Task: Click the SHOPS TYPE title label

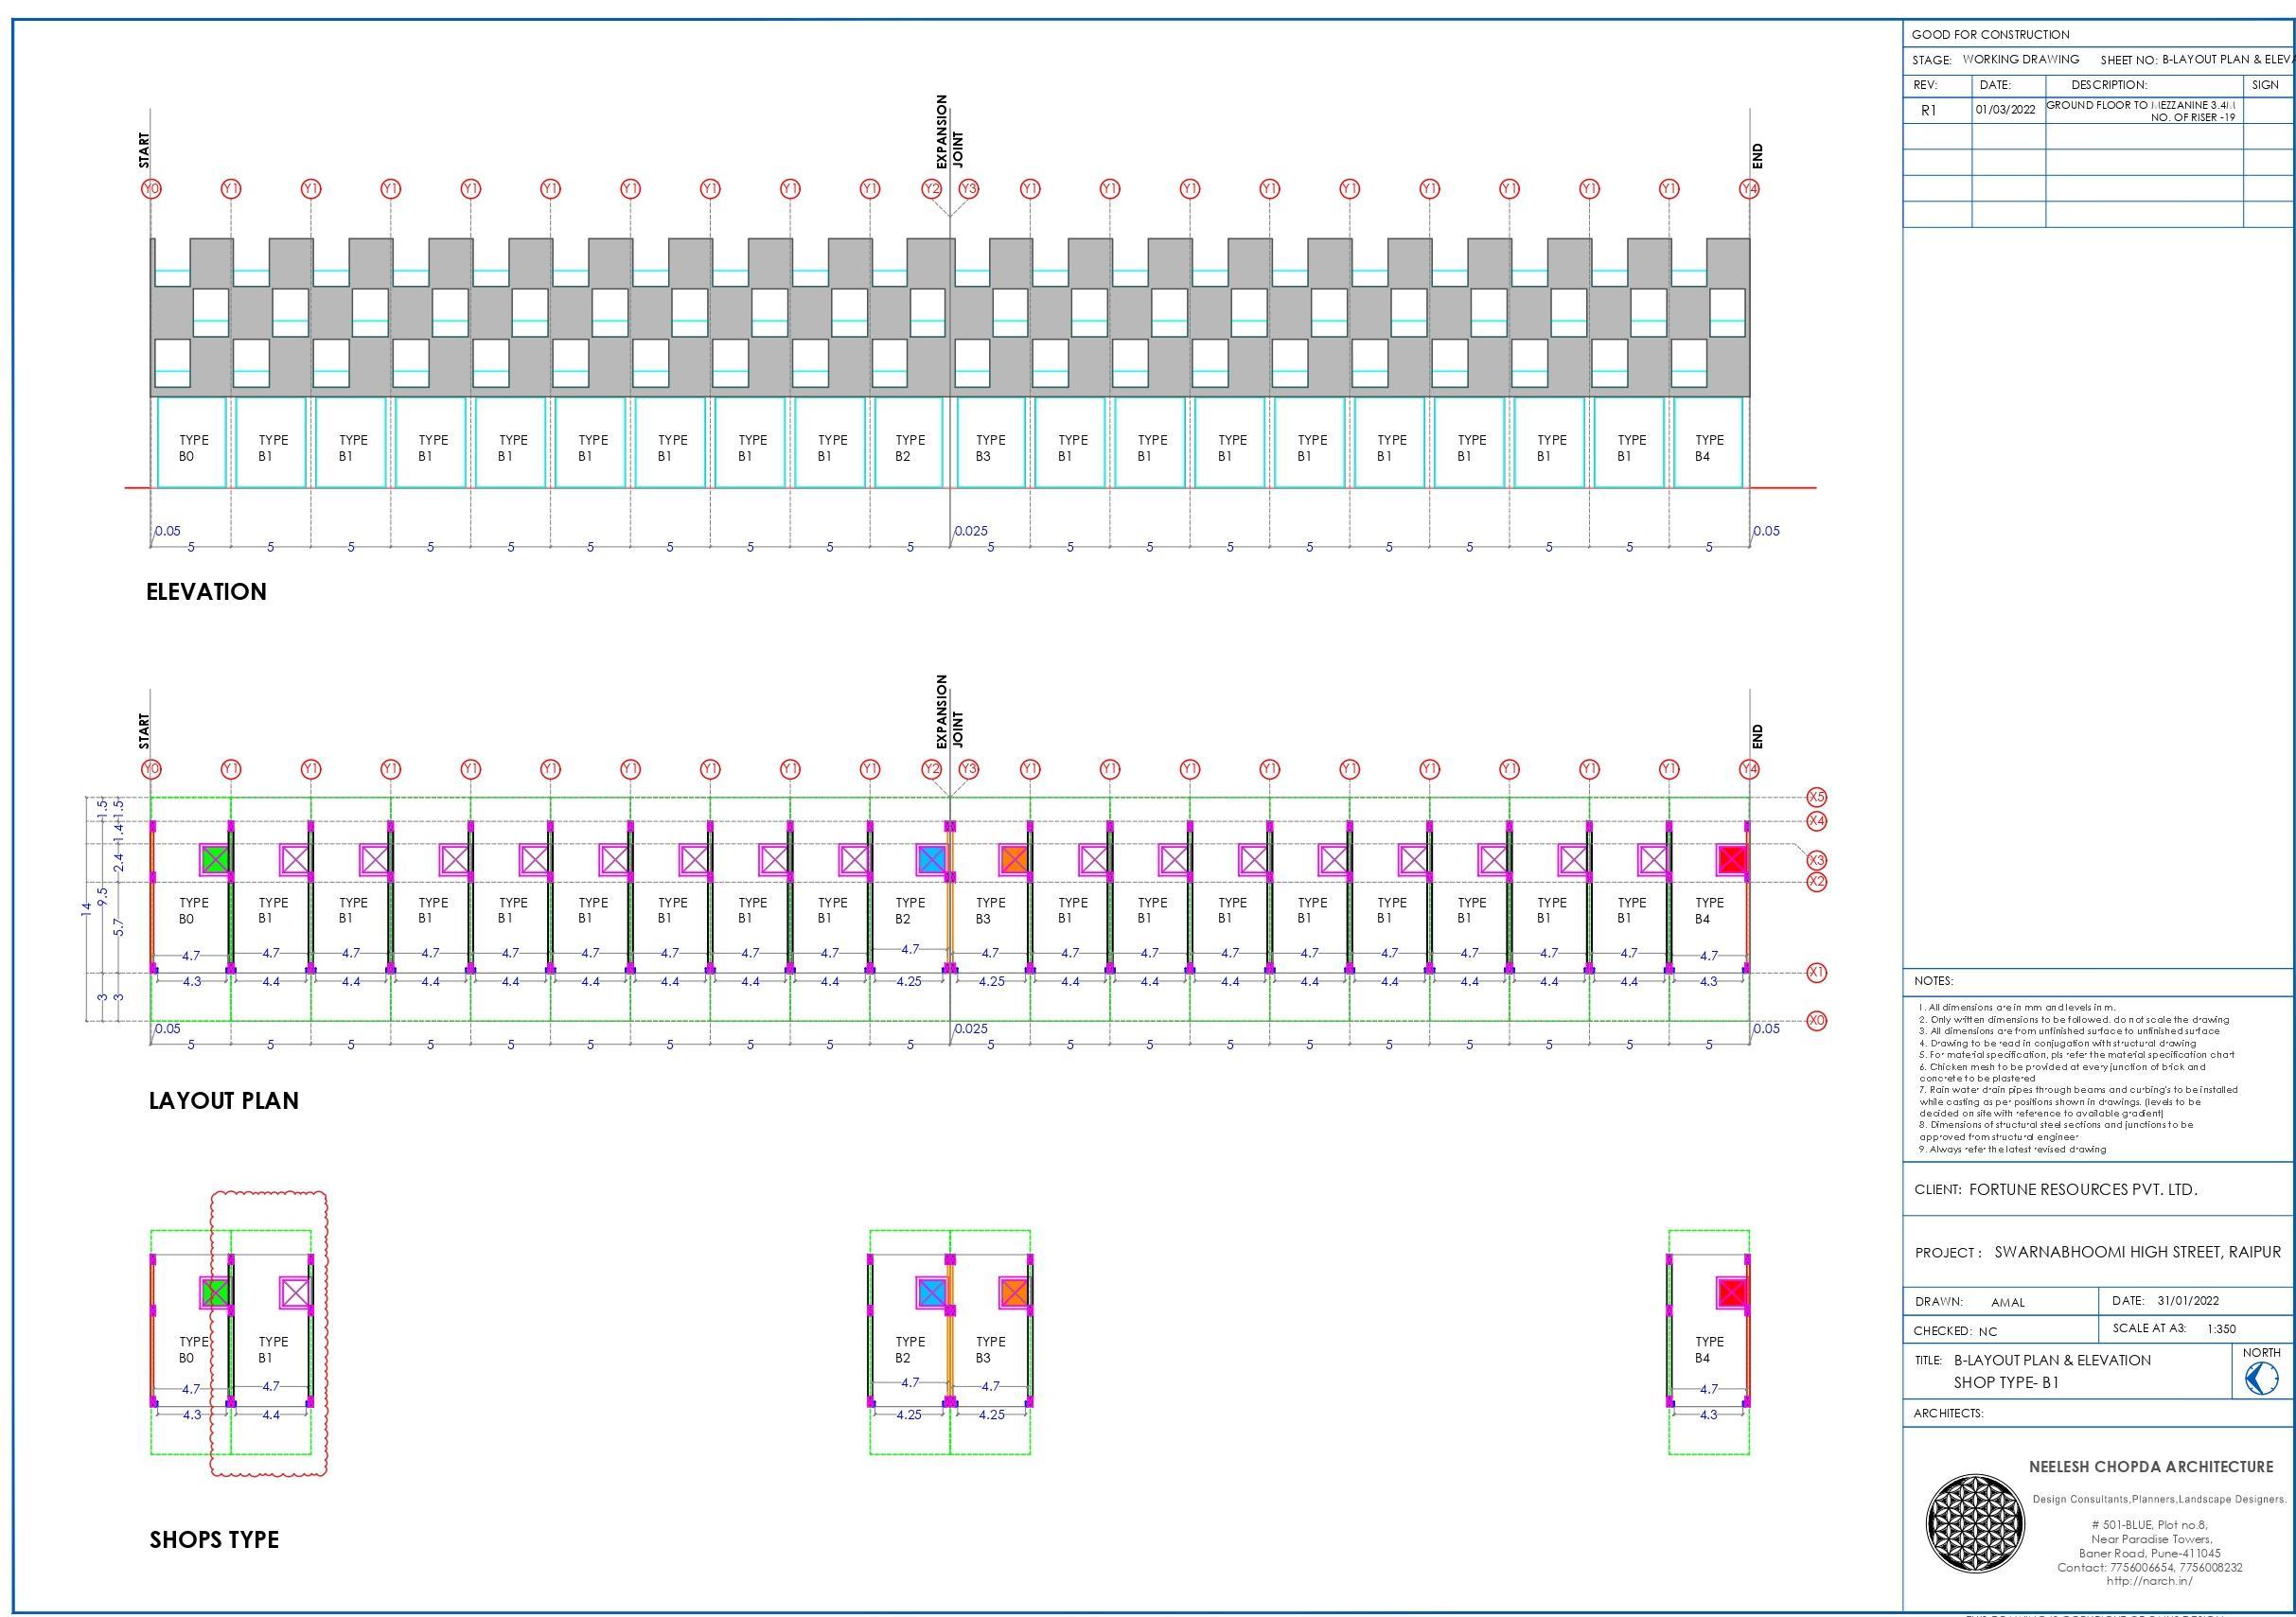Action: pyautogui.click(x=214, y=1539)
